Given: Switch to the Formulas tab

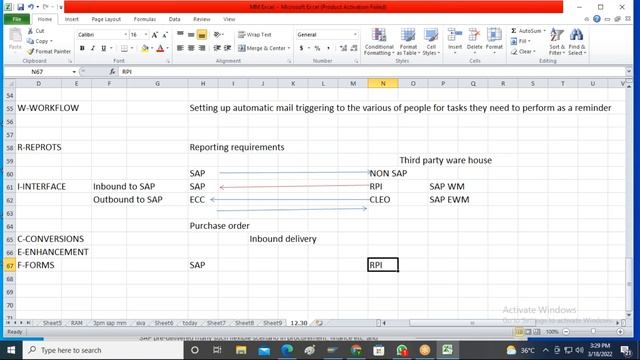Looking at the screenshot, I should tap(144, 19).
